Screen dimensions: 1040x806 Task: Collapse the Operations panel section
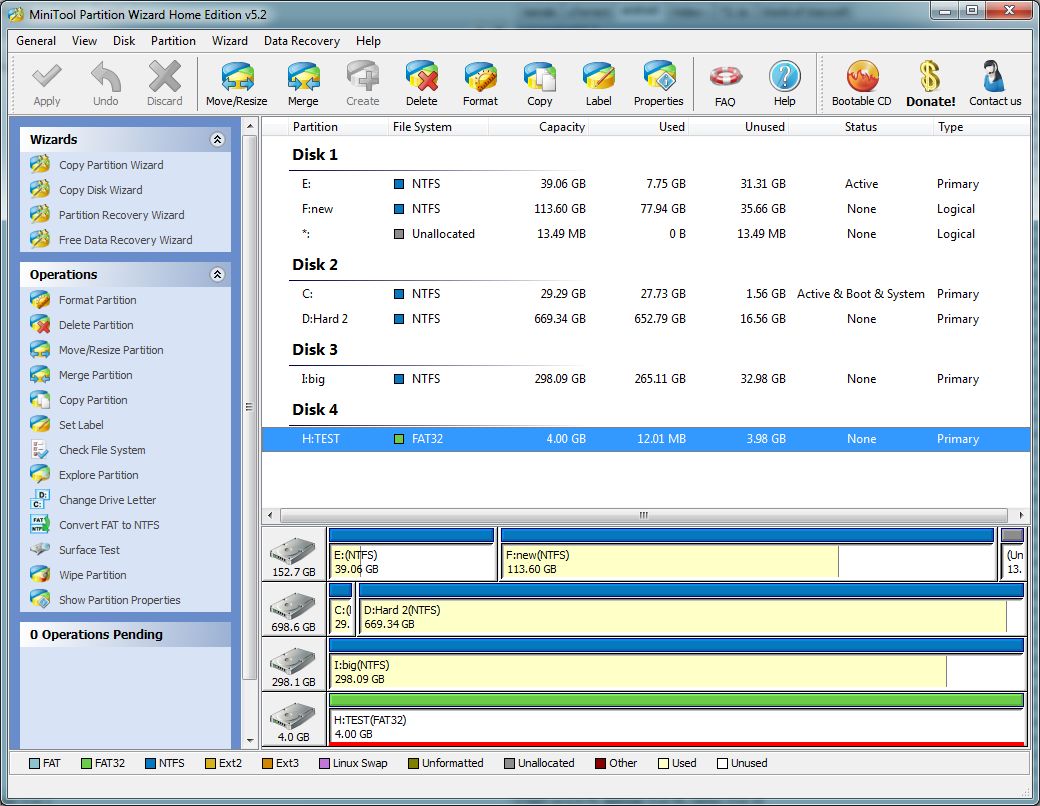[217, 275]
